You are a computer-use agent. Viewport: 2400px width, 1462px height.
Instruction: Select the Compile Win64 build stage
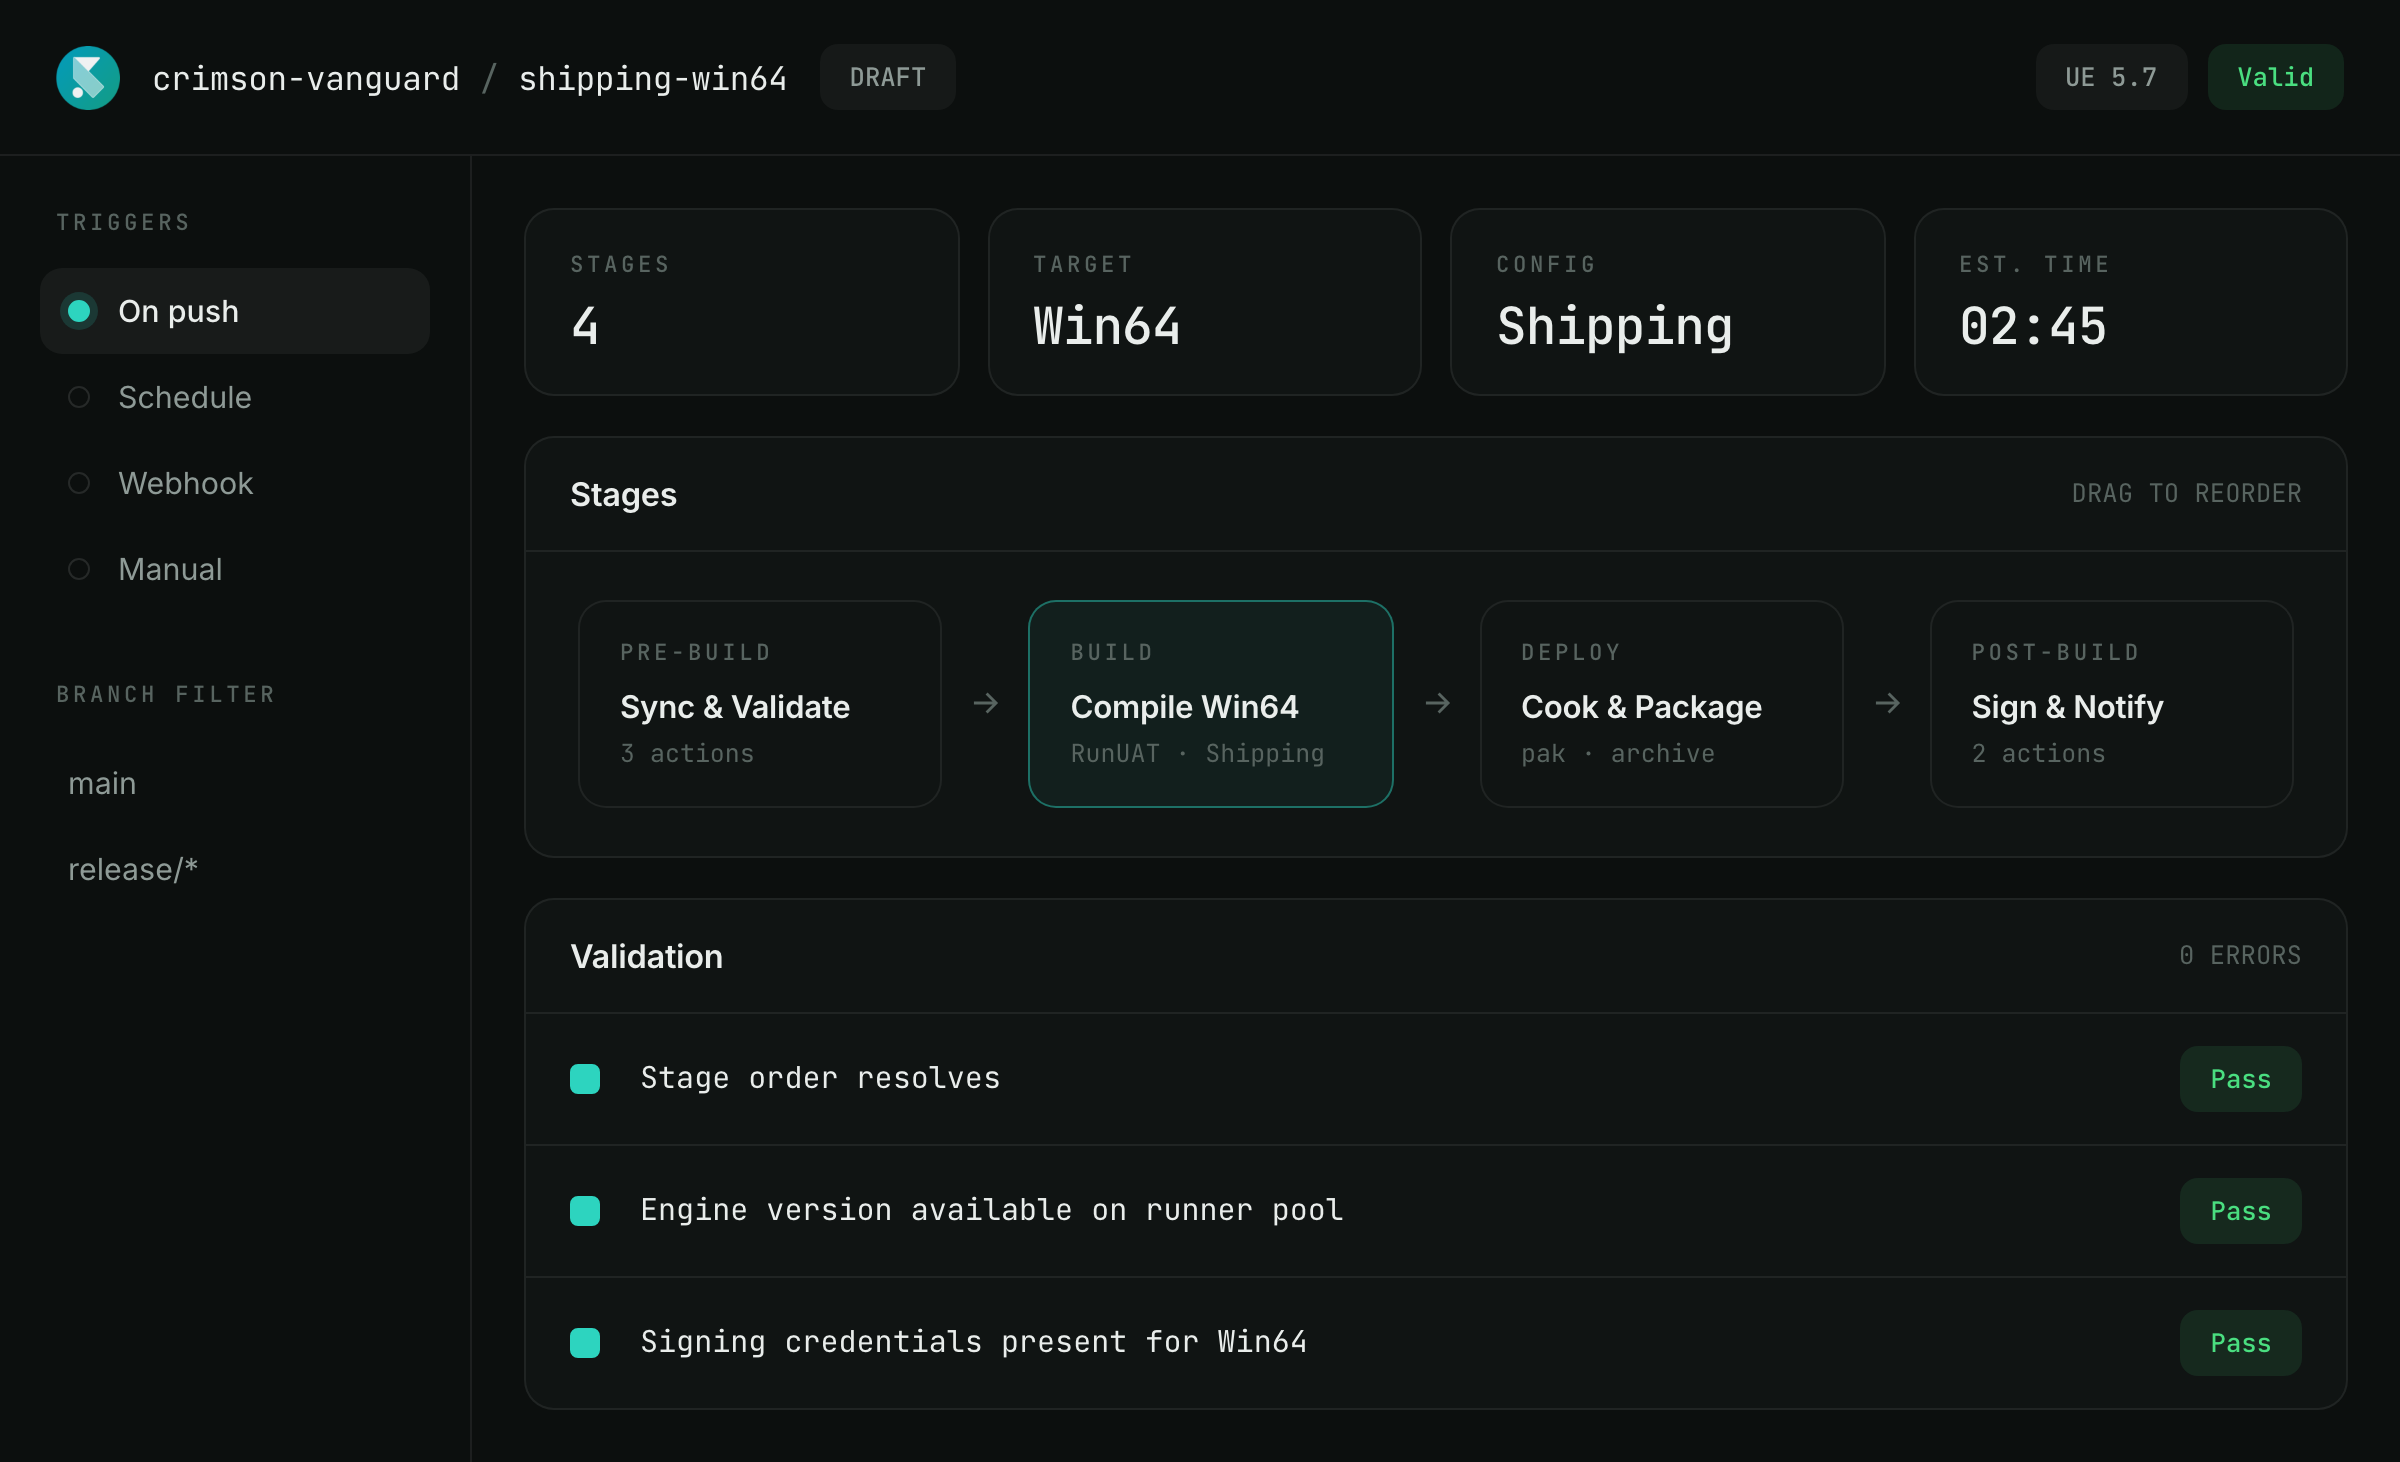(x=1211, y=704)
